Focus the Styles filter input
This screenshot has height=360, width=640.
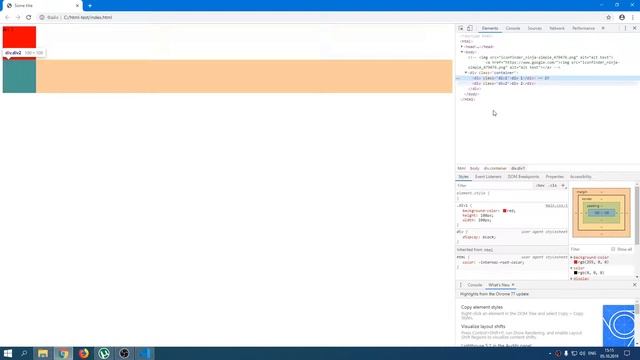click(494, 186)
